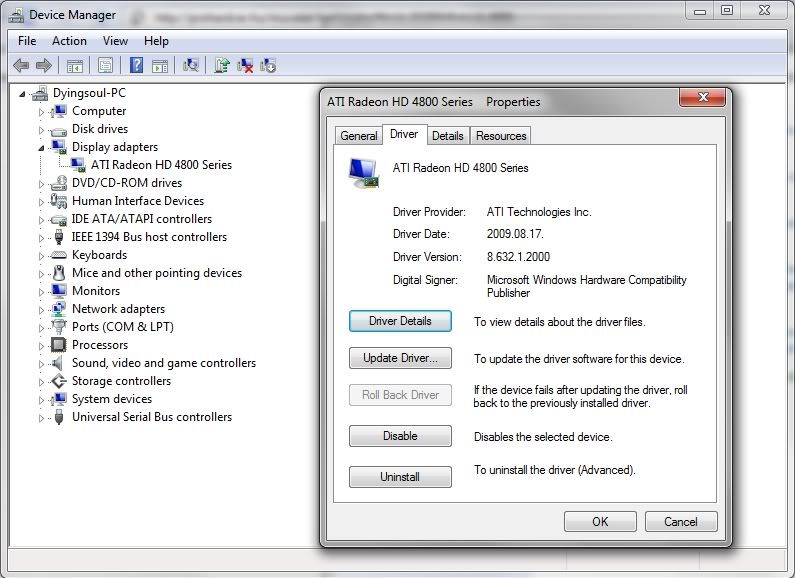Select the DVD/CD-ROM drives icon

(59, 183)
